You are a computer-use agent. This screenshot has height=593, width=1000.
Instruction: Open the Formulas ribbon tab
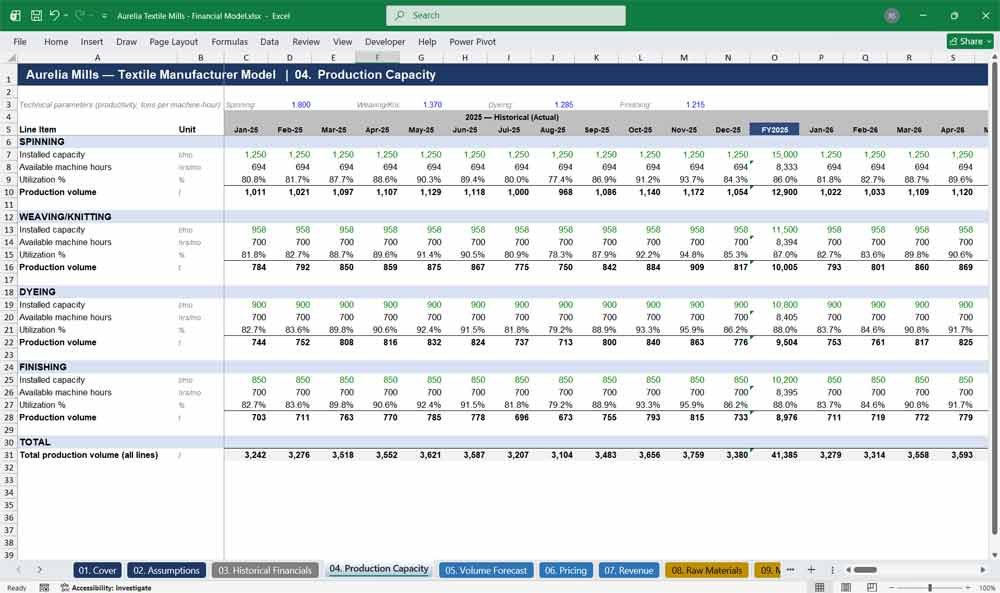pos(230,41)
